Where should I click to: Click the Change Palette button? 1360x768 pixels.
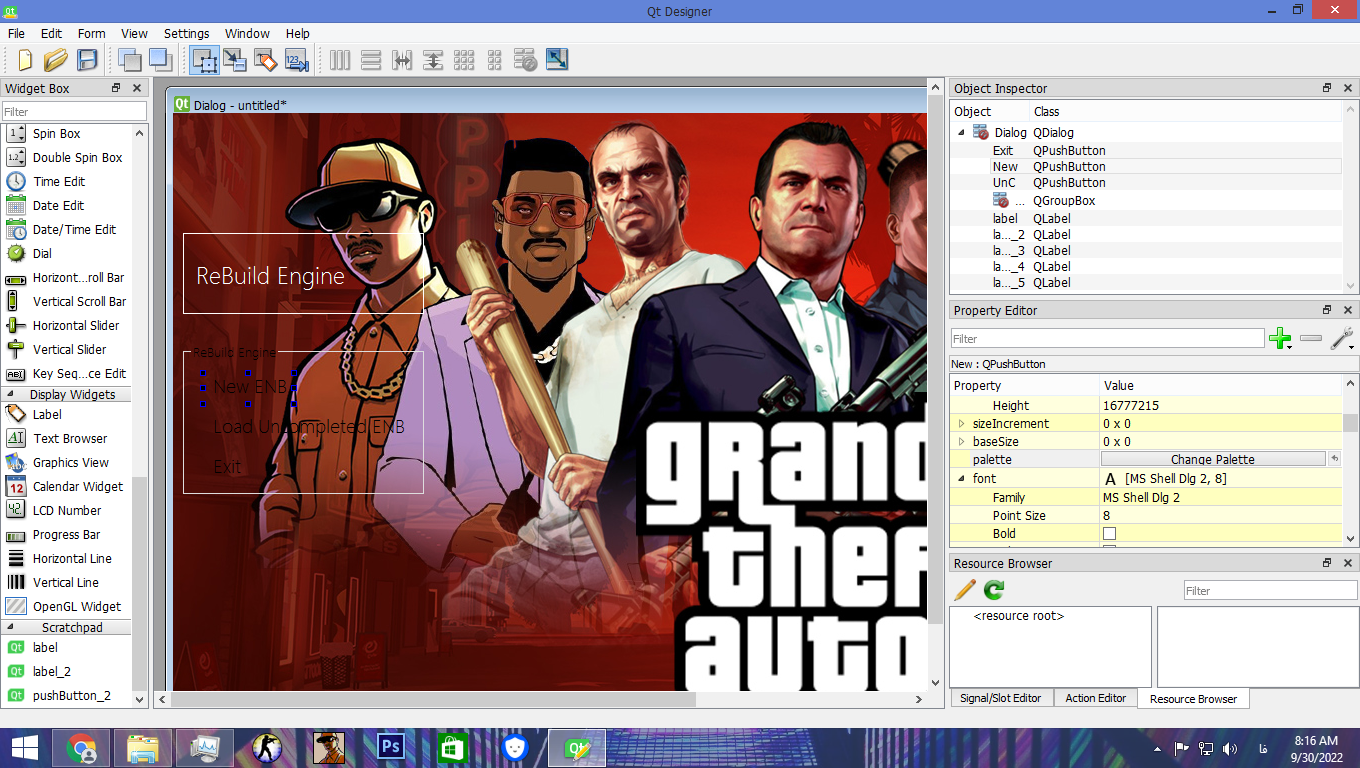1212,460
